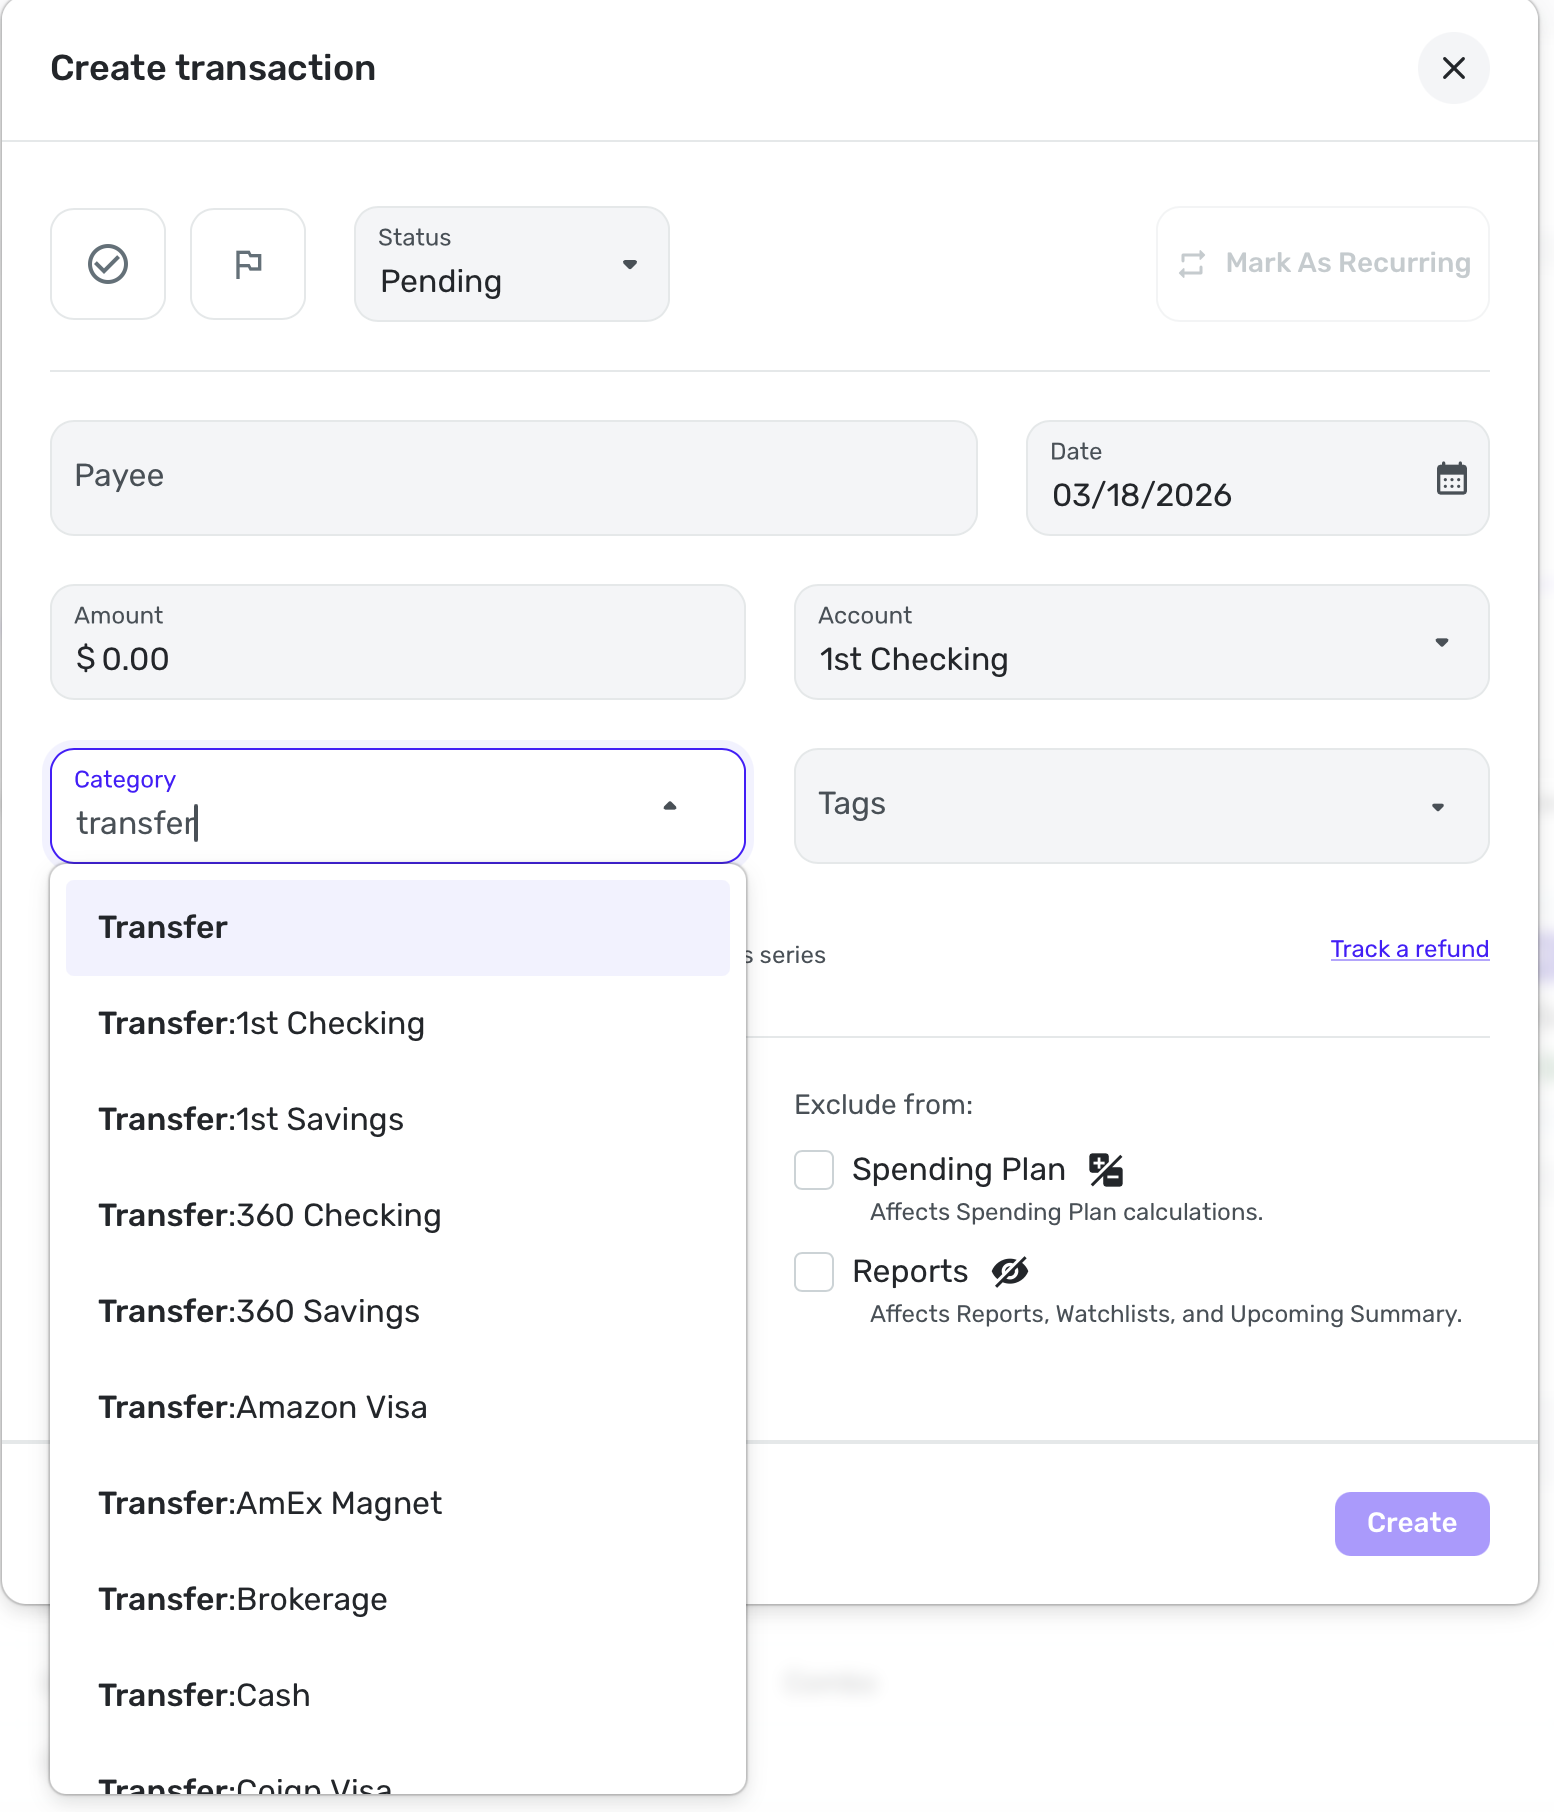Screen dimensions: 1554x1812
Task: Select the Transfer category option
Action: pyautogui.click(x=397, y=927)
